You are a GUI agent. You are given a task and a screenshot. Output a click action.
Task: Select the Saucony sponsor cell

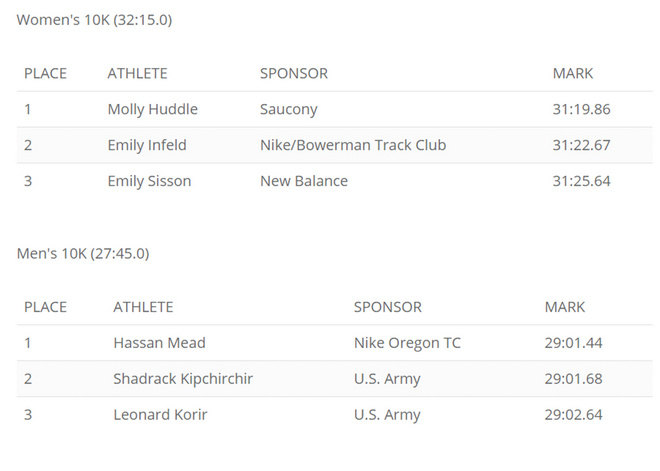288,110
